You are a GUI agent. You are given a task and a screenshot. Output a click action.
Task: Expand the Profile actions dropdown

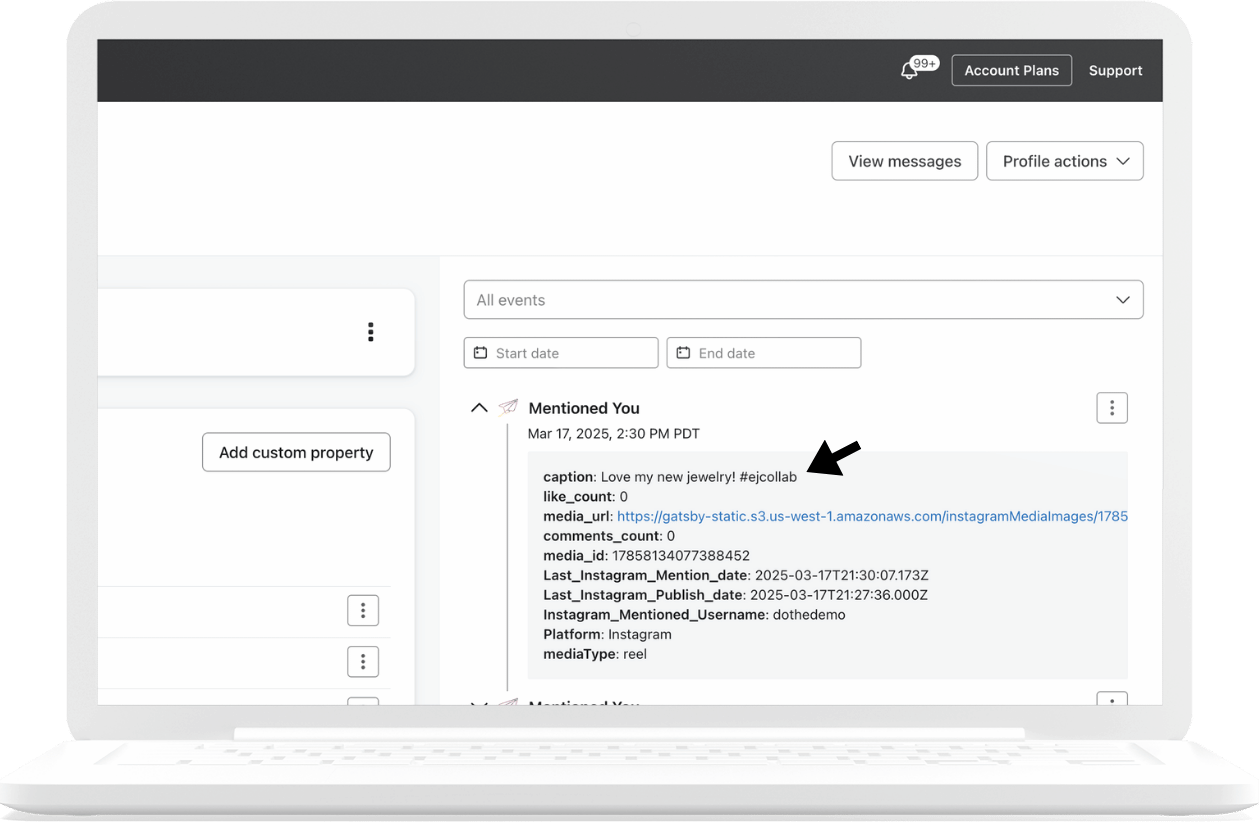click(x=1064, y=161)
